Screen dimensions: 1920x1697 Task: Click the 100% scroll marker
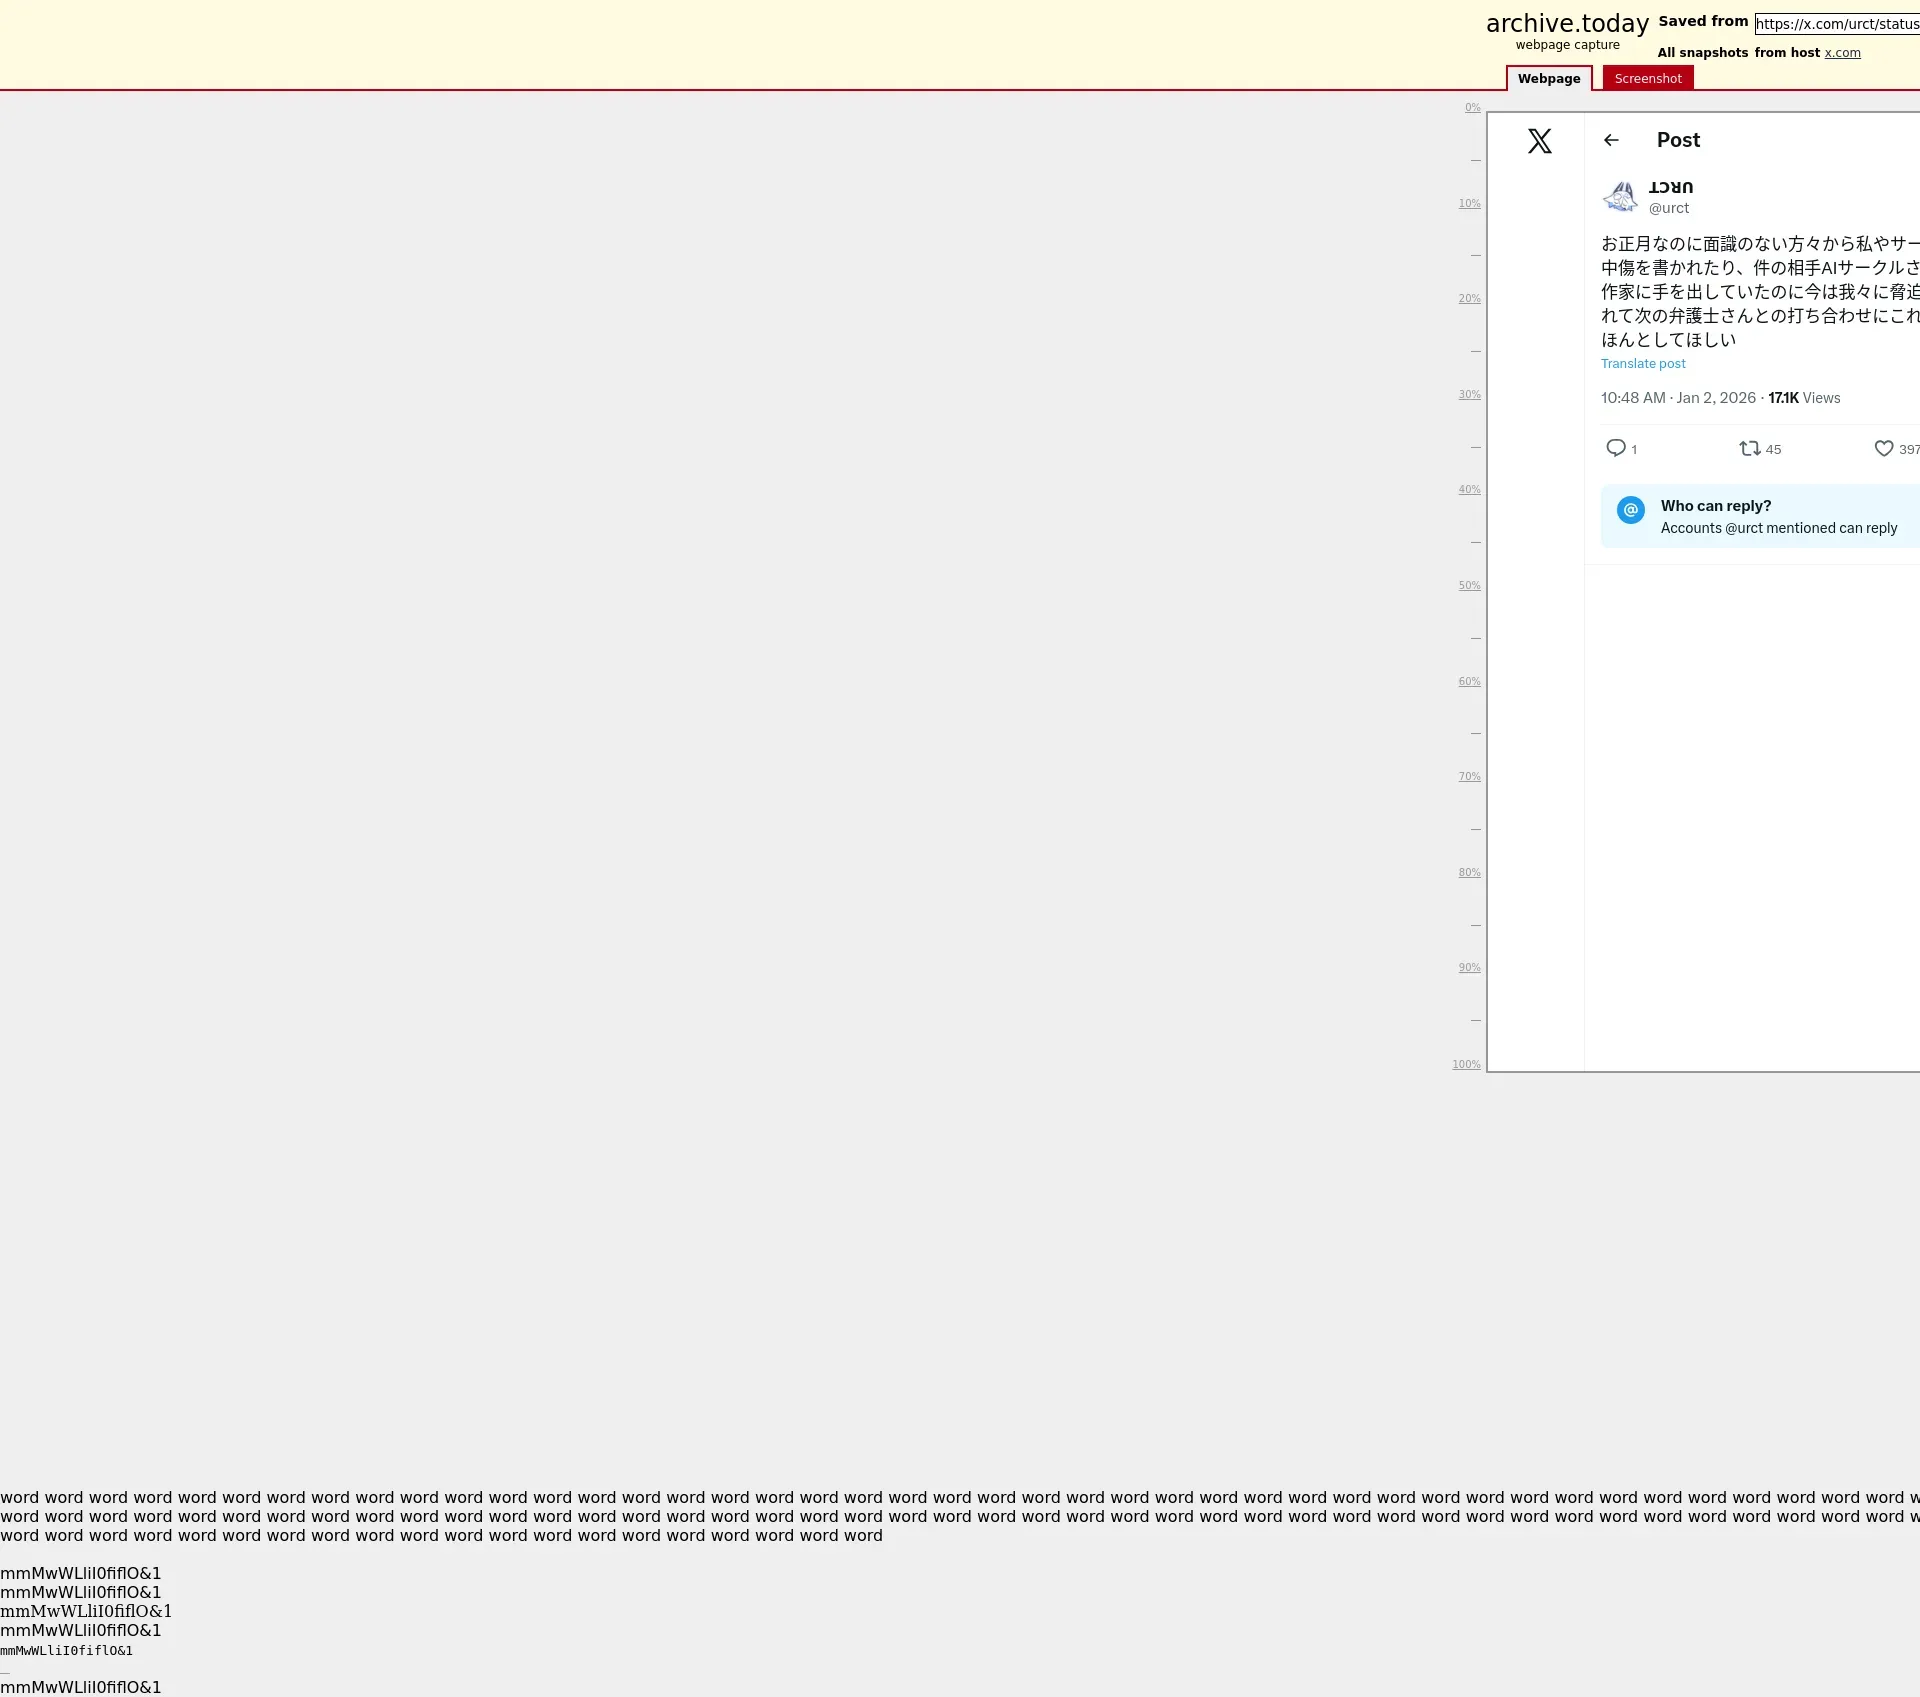click(x=1466, y=1065)
